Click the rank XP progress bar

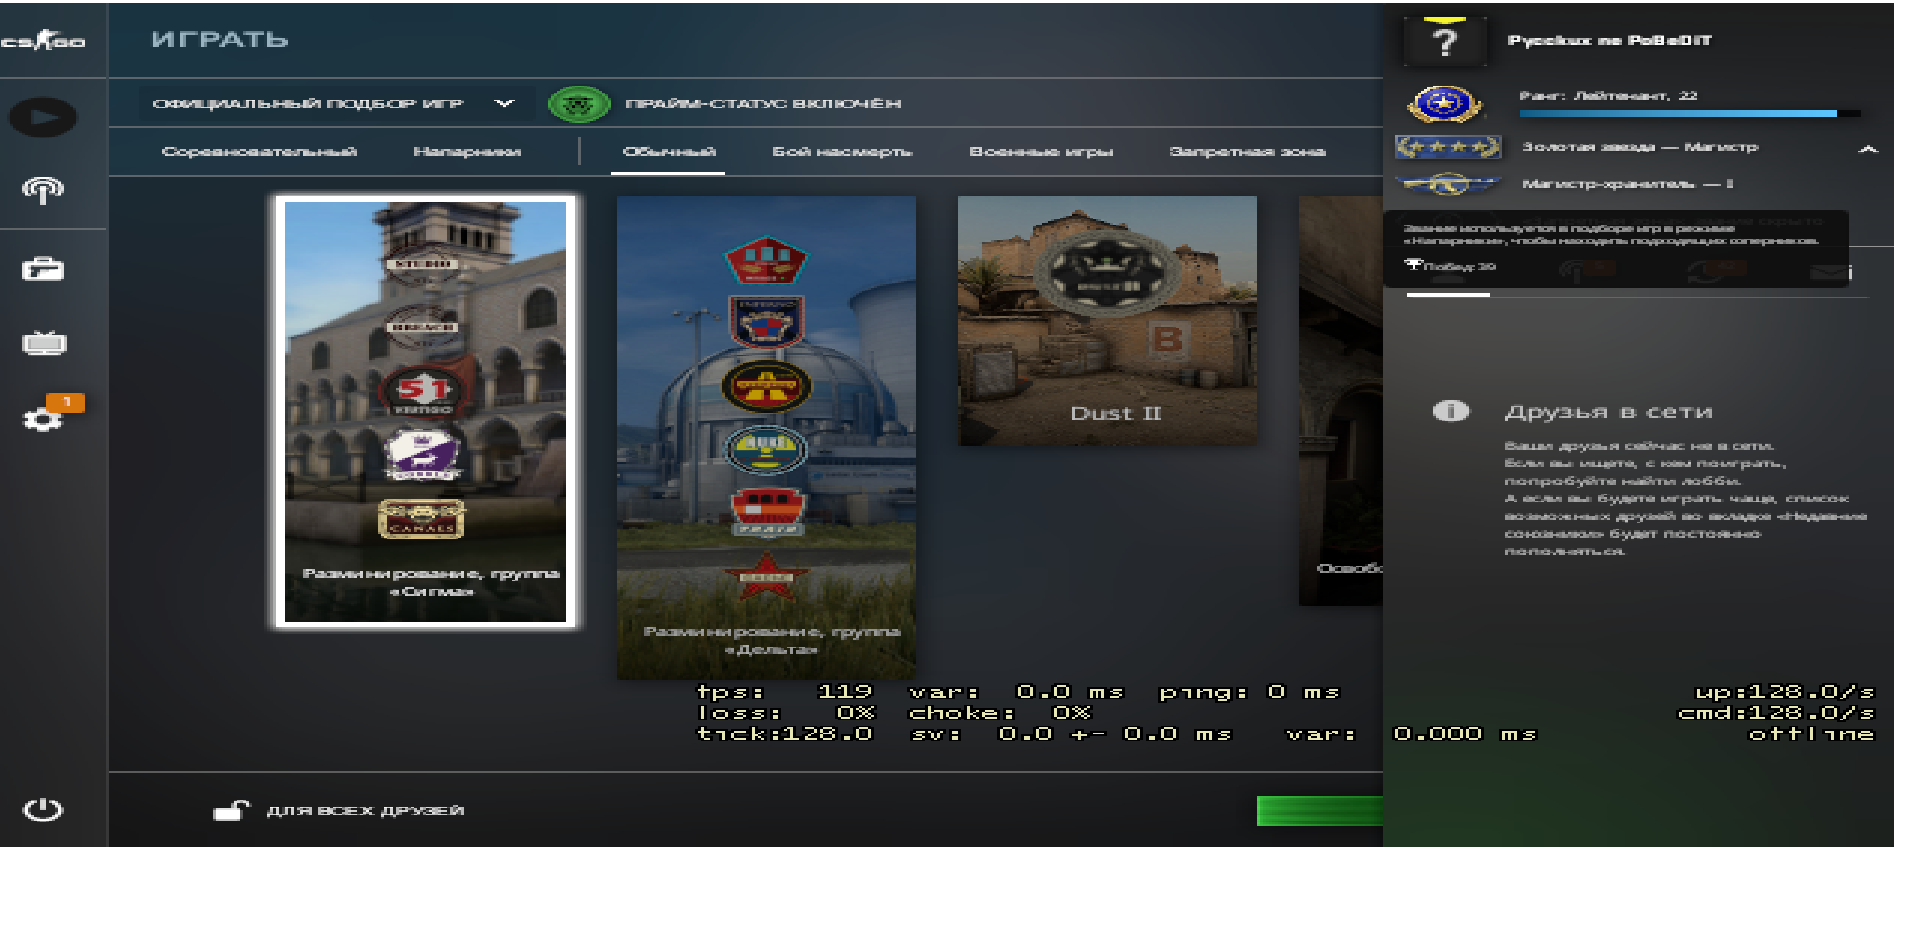coord(1690,114)
